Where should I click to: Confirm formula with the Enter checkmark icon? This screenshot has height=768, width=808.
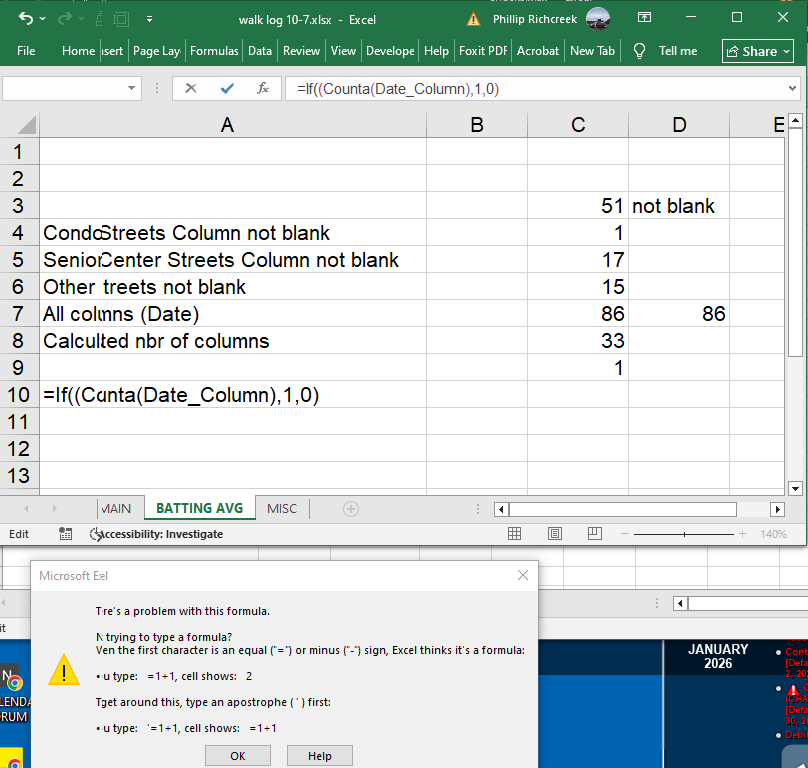[x=227, y=89]
